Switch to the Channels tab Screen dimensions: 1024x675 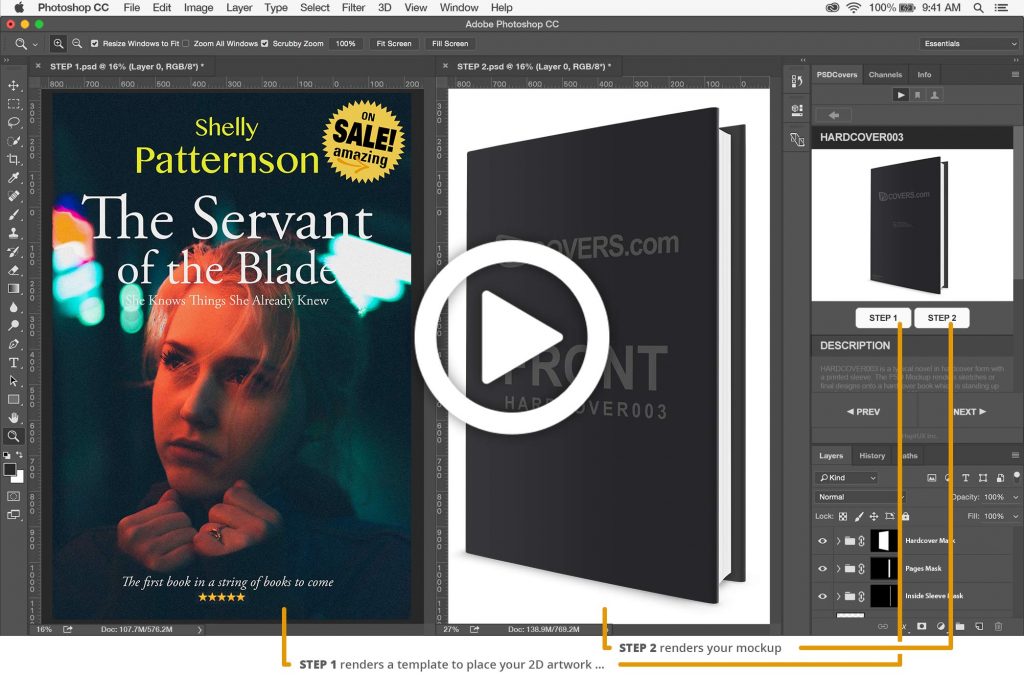pyautogui.click(x=885, y=74)
